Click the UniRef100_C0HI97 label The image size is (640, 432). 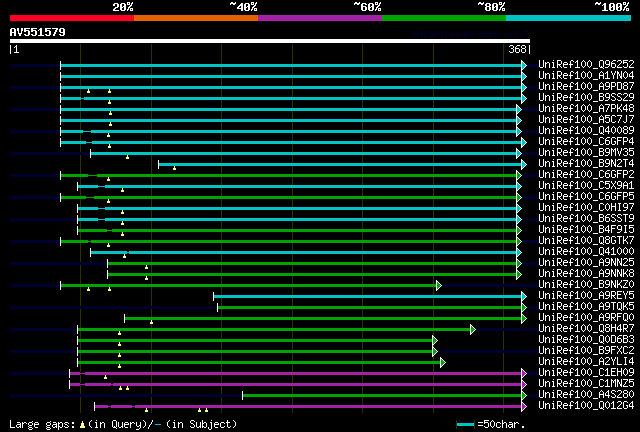586,208
